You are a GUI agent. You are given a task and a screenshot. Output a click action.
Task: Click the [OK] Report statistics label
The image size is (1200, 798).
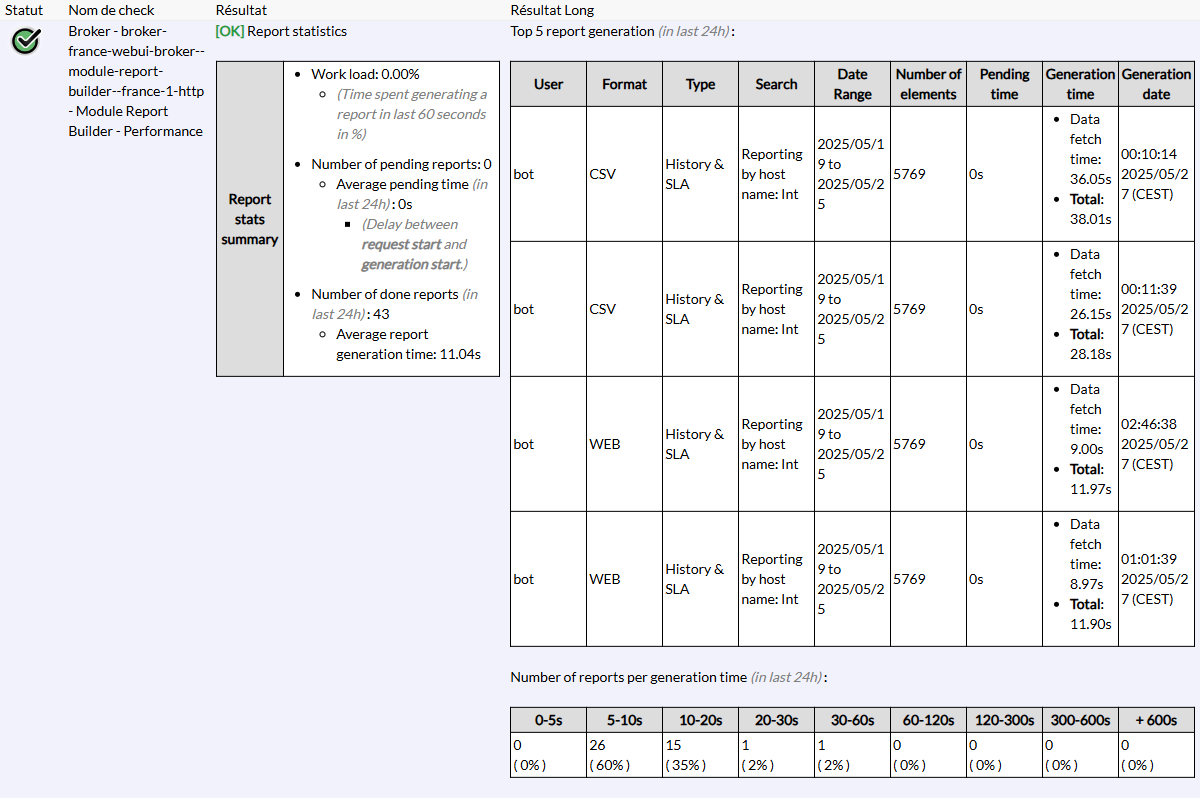281,31
